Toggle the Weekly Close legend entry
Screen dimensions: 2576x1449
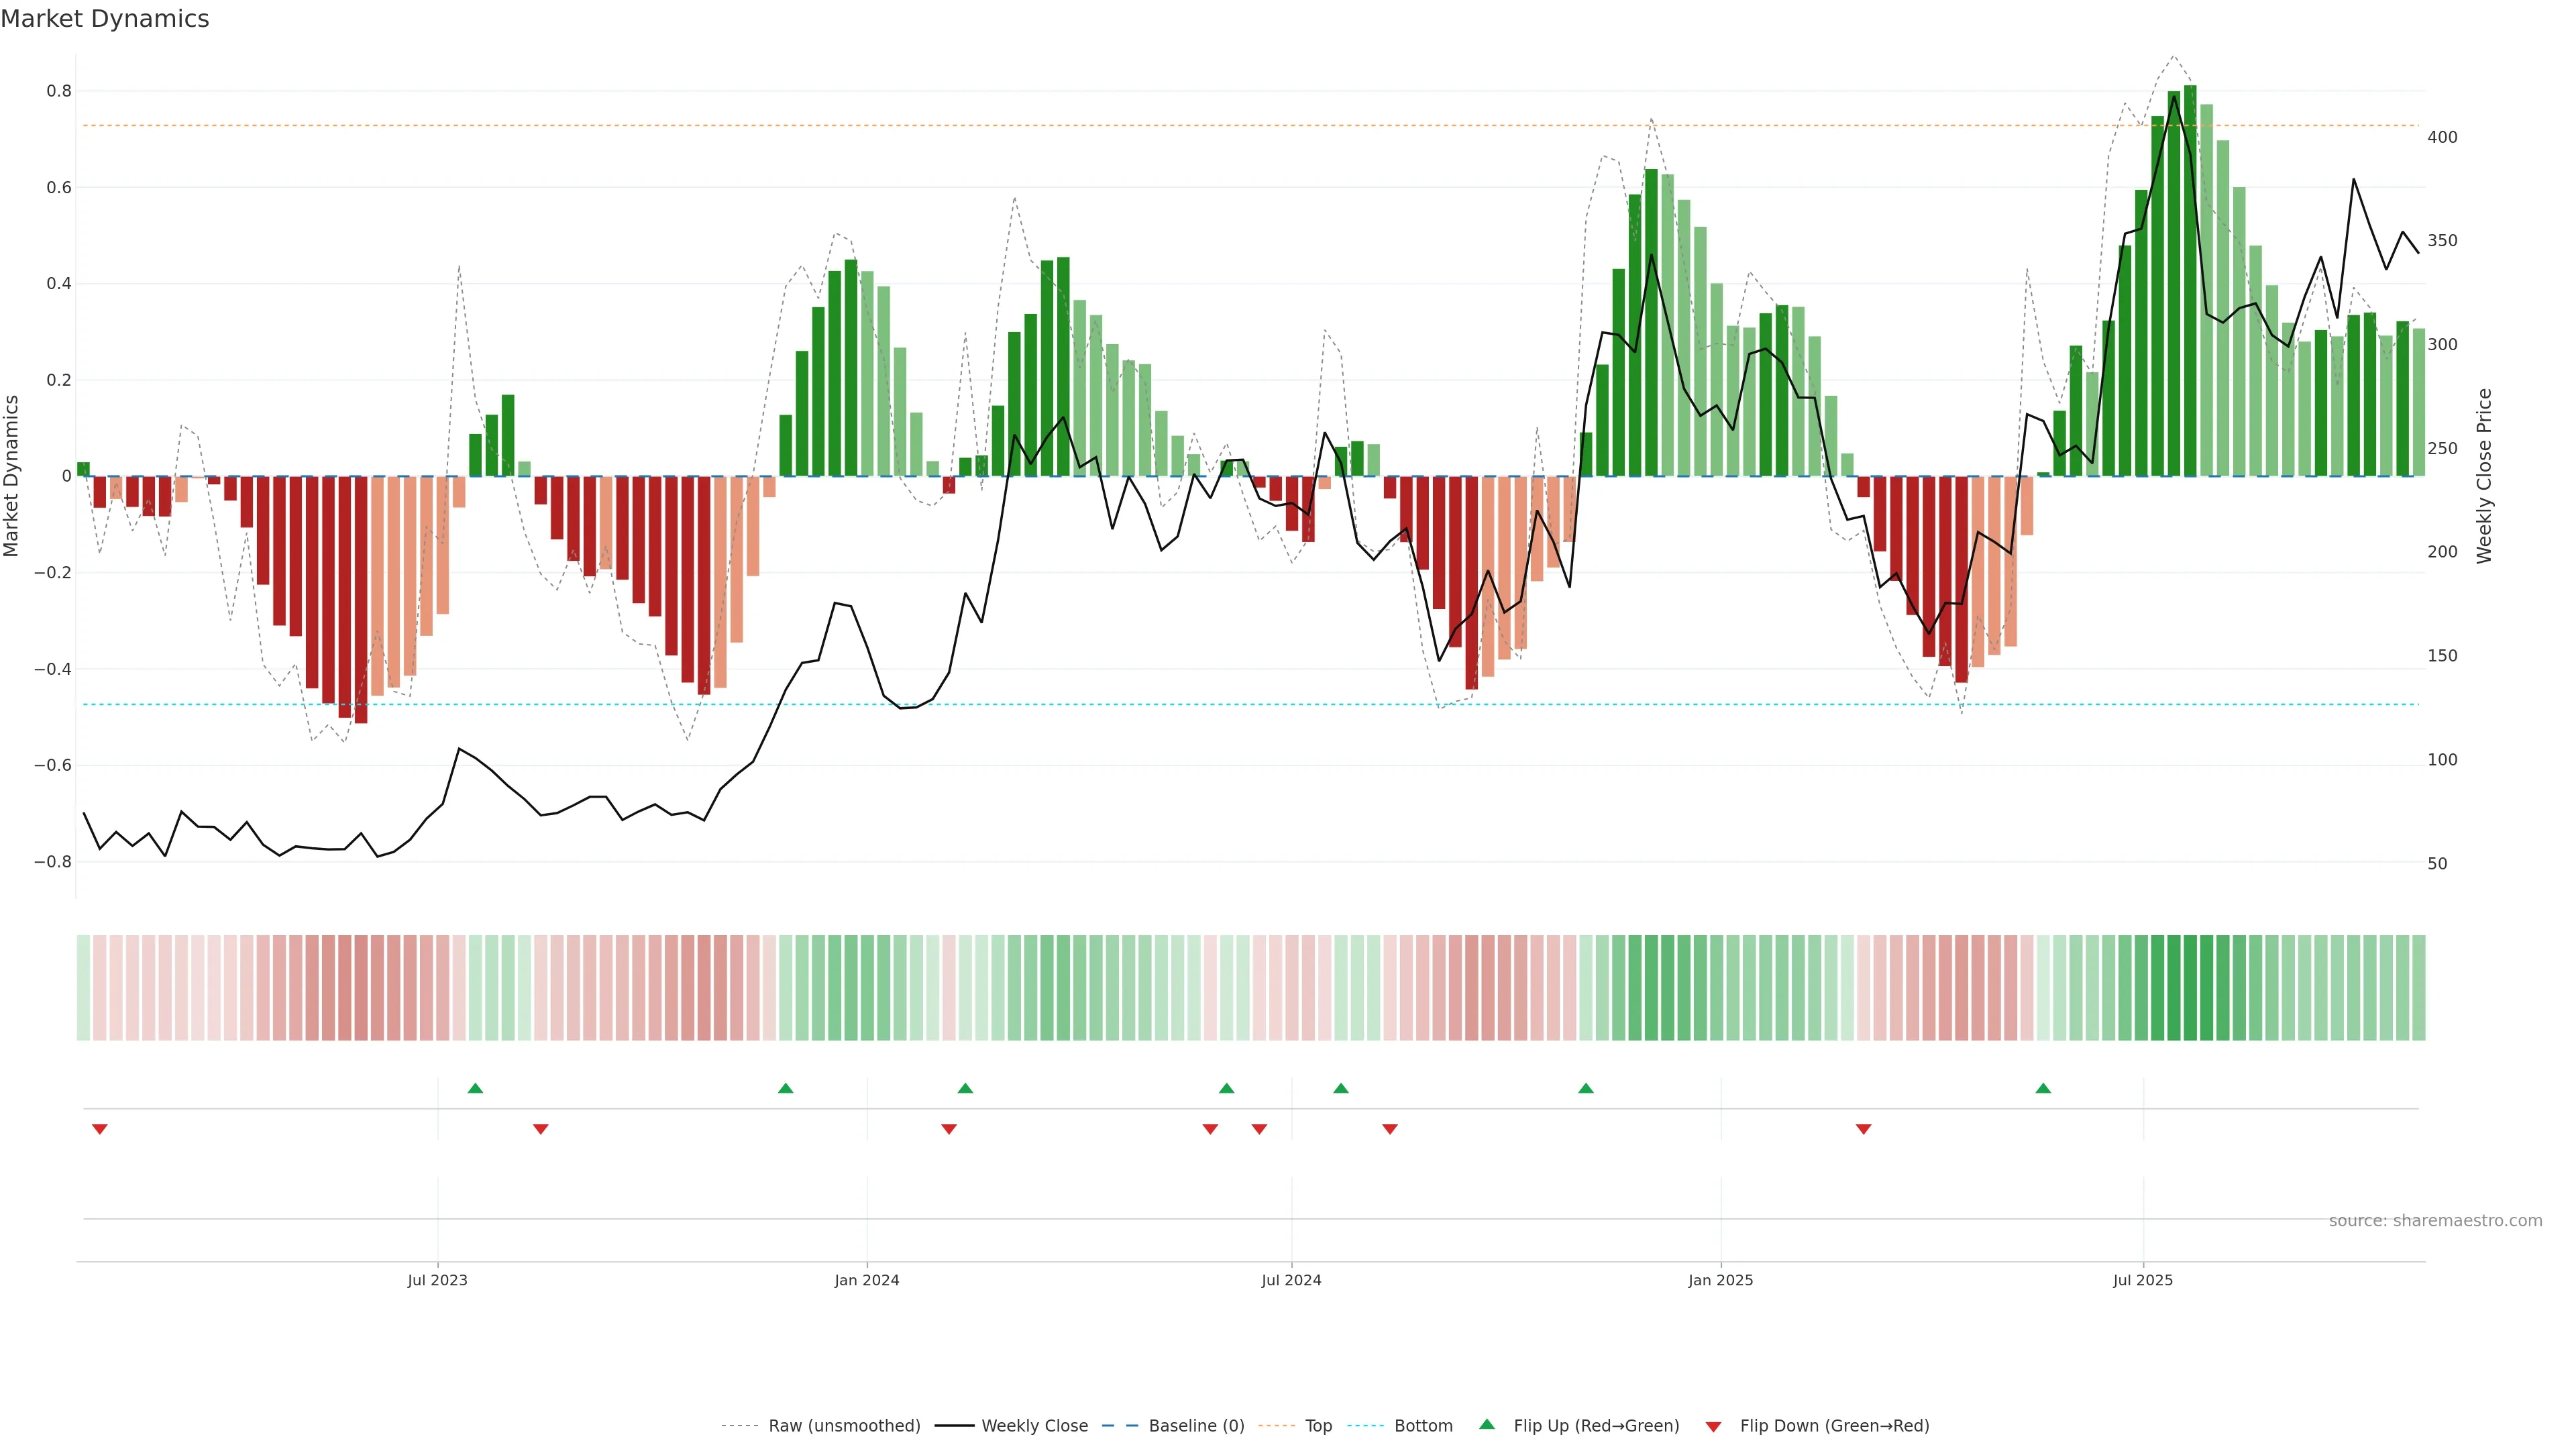point(1034,1426)
